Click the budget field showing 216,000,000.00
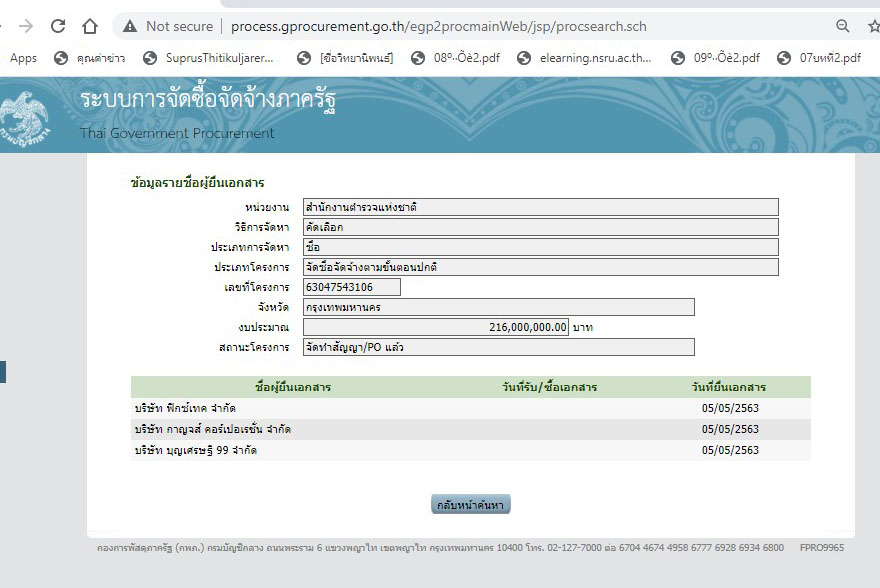The width and height of the screenshot is (880, 588). click(x=436, y=327)
